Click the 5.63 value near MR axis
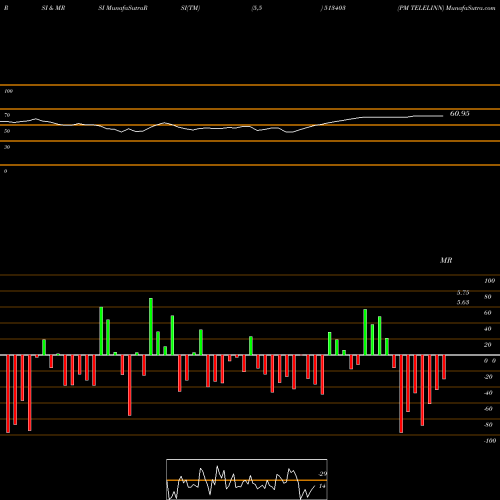 [463, 302]
